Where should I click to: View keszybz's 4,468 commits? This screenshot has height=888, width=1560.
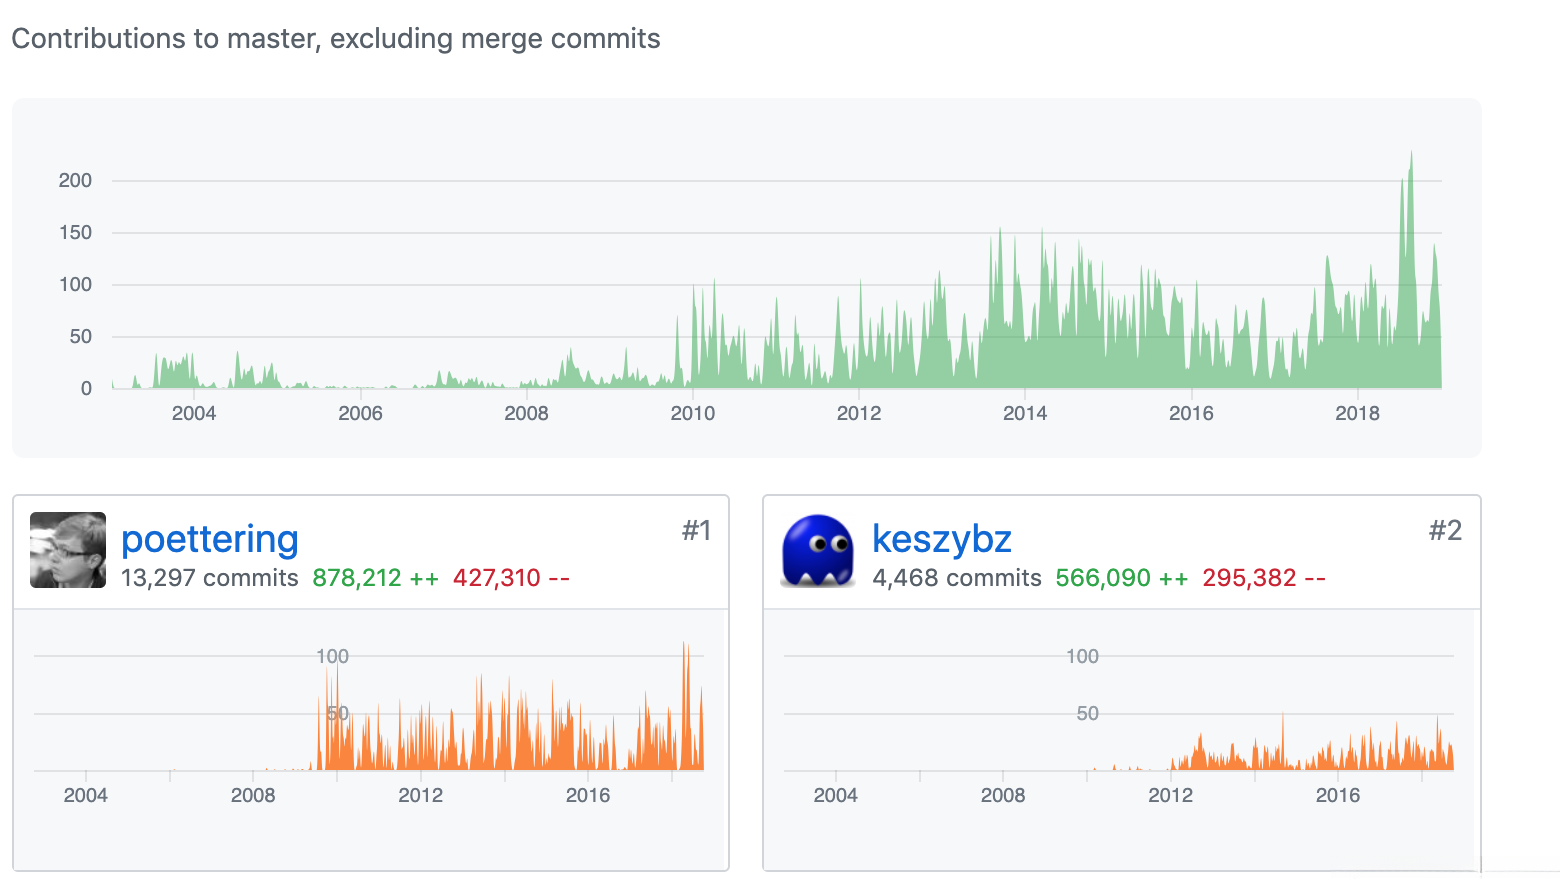(x=957, y=578)
